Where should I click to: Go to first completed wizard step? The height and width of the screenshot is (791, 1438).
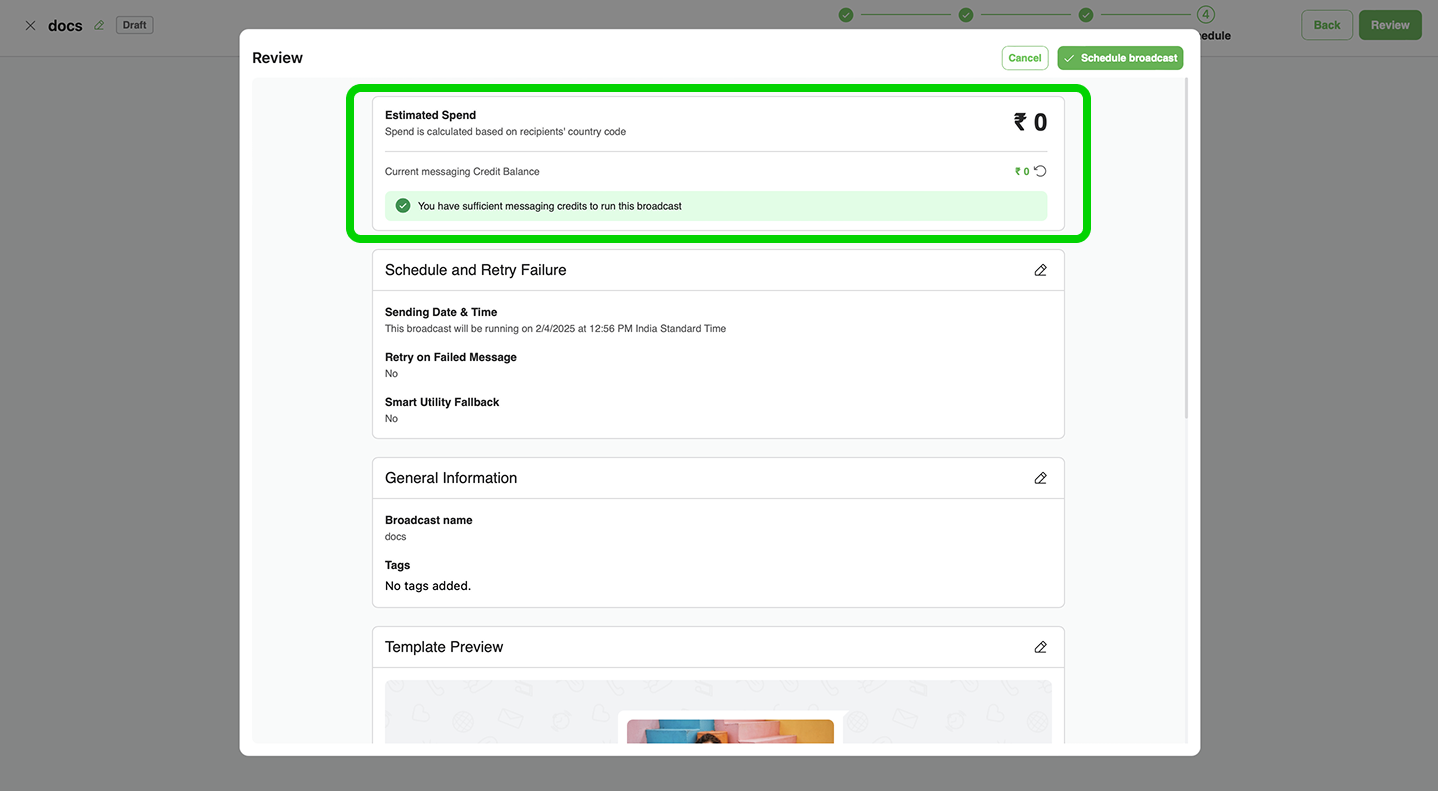pos(846,15)
